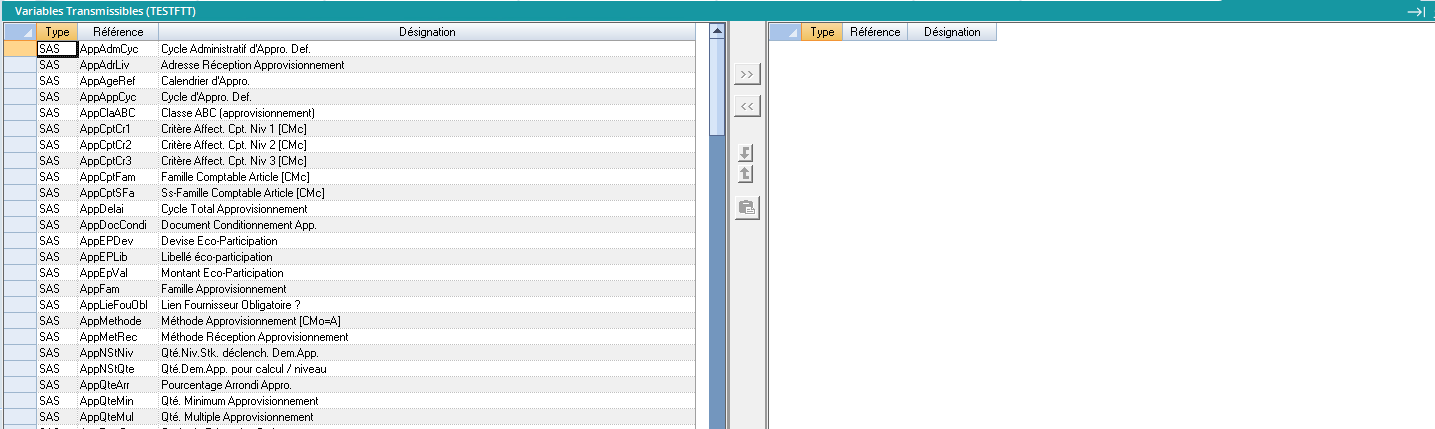Image resolution: width=1435 pixels, height=429 pixels.
Task: Click the >> transfer-right button
Action: point(747,74)
